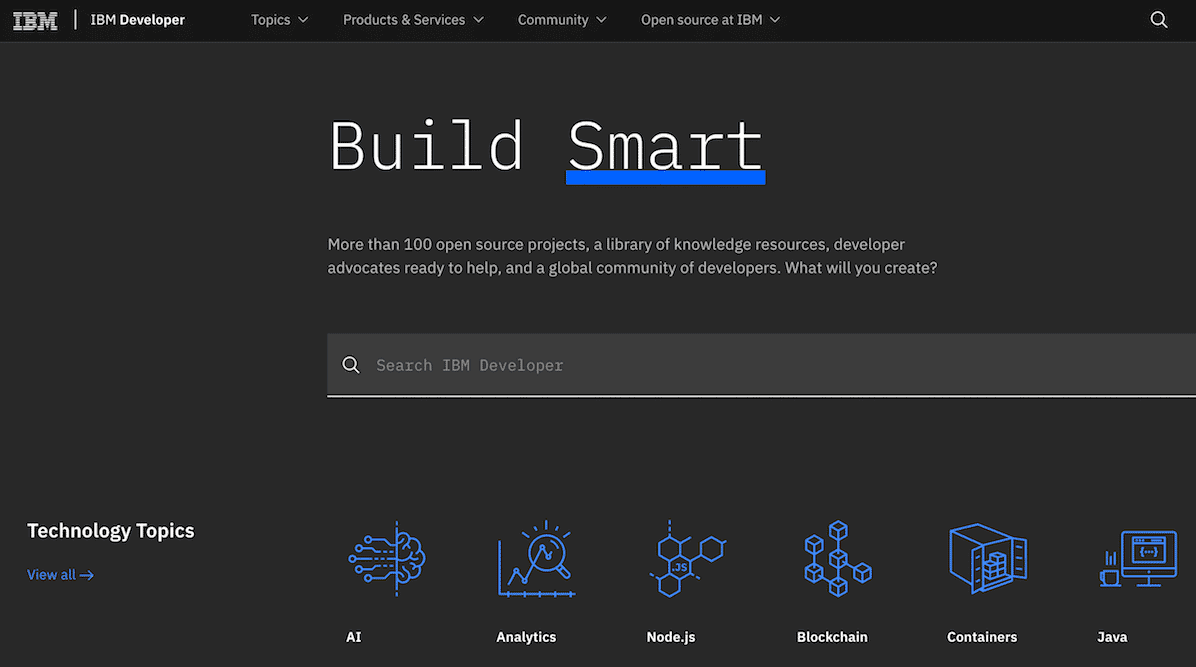This screenshot has height=667, width=1196.
Task: Open the Open source at IBM menu
Action: click(710, 20)
